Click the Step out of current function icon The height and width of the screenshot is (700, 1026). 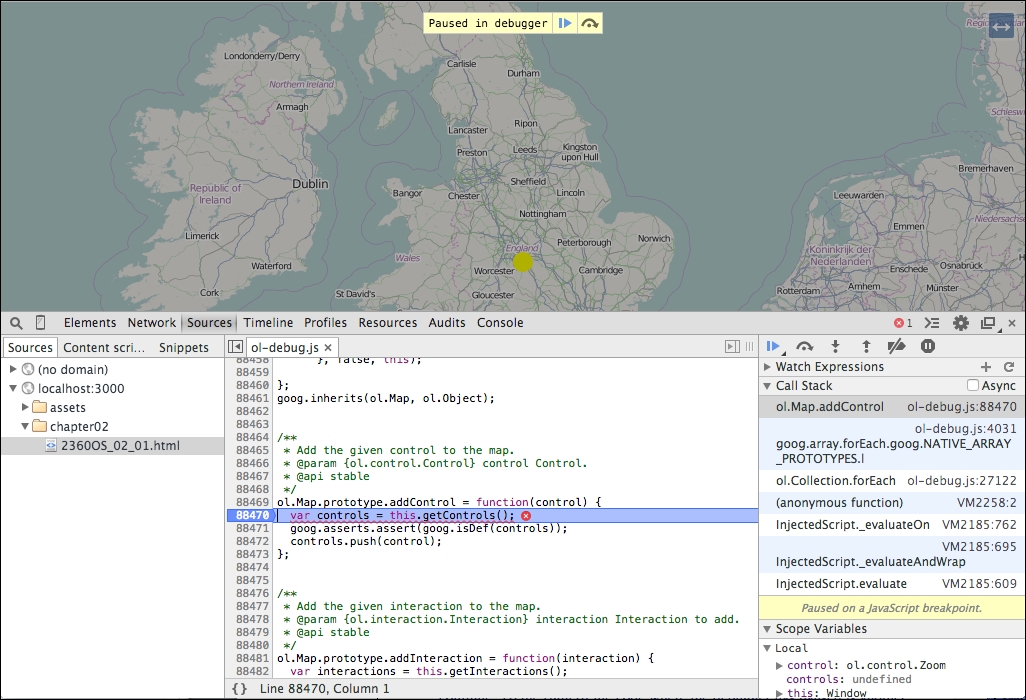[866, 346]
